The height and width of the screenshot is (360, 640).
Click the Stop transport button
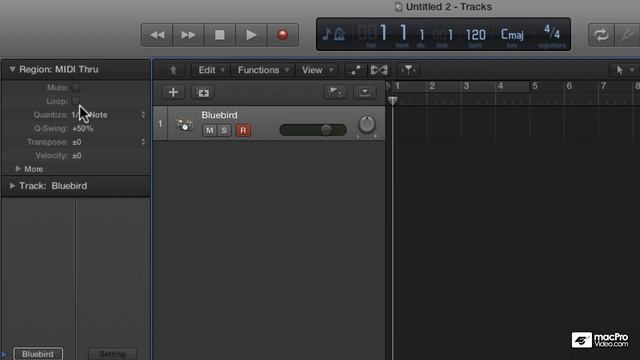(220, 35)
